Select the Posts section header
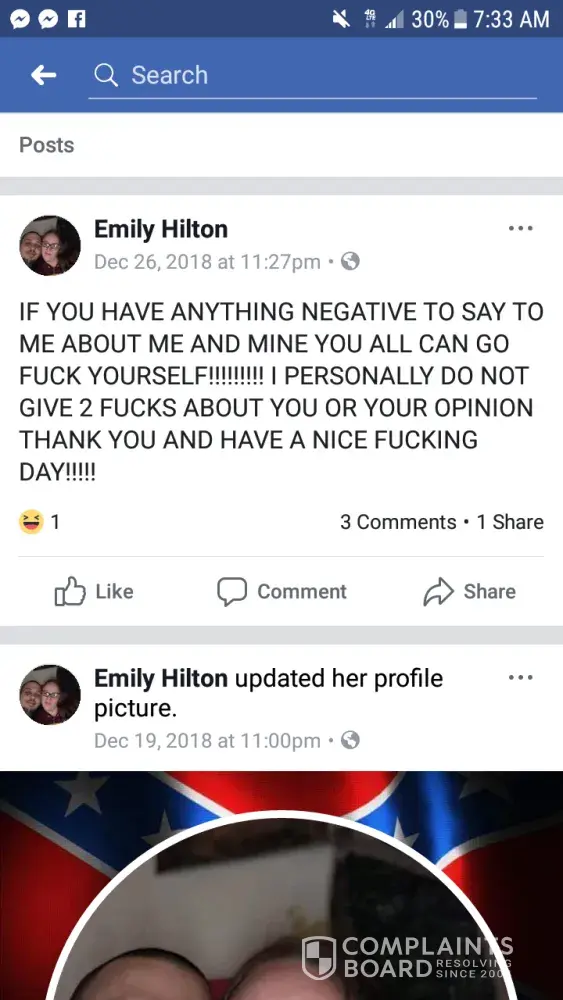 [47, 145]
